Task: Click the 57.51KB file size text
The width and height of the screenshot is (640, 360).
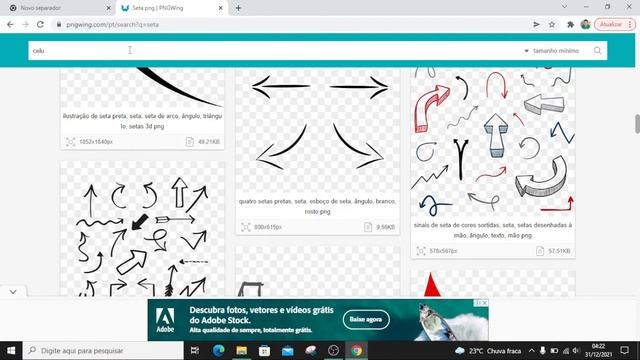Action: [559, 251]
